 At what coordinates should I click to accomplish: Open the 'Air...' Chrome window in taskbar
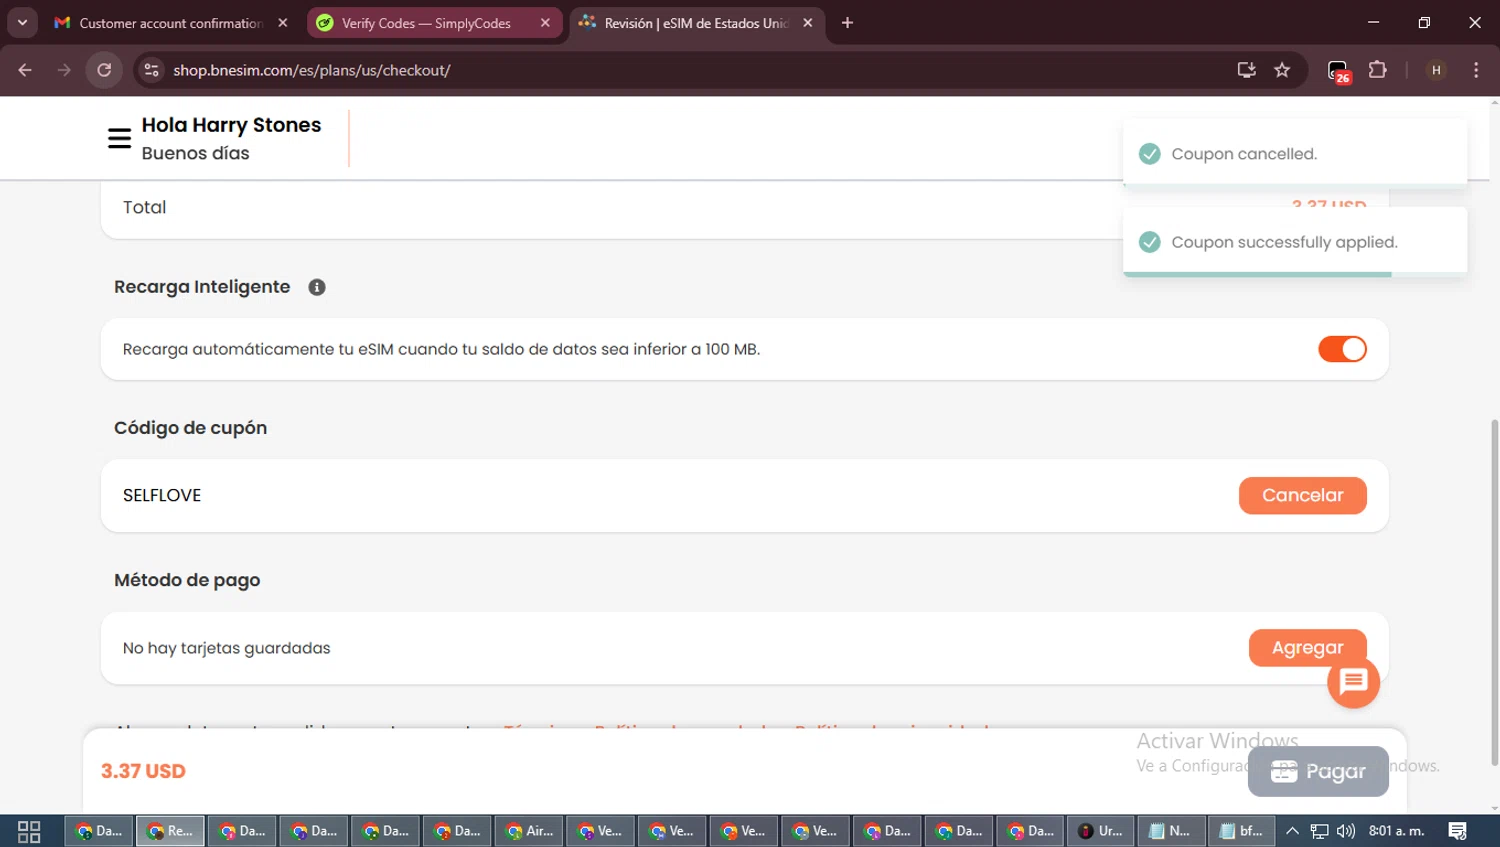pos(529,831)
